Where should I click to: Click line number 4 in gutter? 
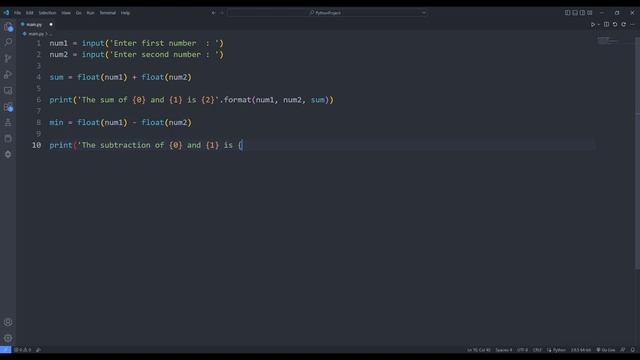click(38, 77)
